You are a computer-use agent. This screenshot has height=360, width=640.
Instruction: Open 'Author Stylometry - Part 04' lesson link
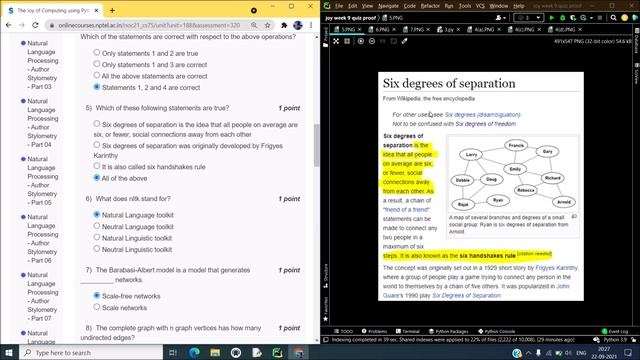pyautogui.click(x=42, y=122)
